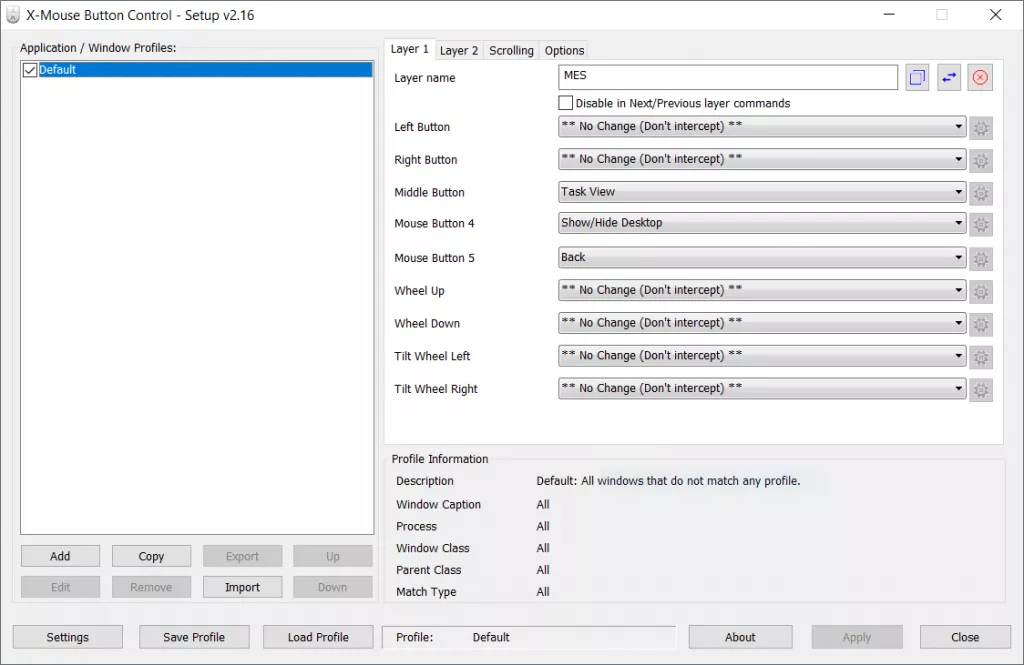Uncheck the Default profile checkbox
The image size is (1024, 665).
point(30,70)
